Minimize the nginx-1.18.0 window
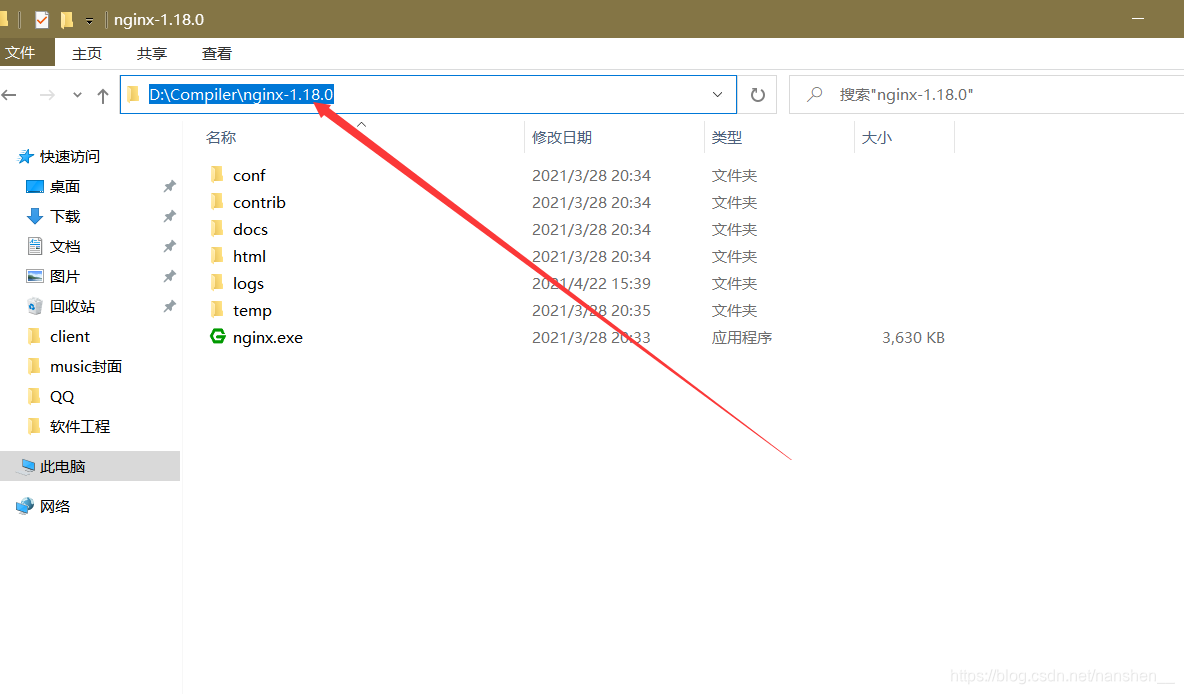Screen dimensions: 1184x694 (1138, 19)
